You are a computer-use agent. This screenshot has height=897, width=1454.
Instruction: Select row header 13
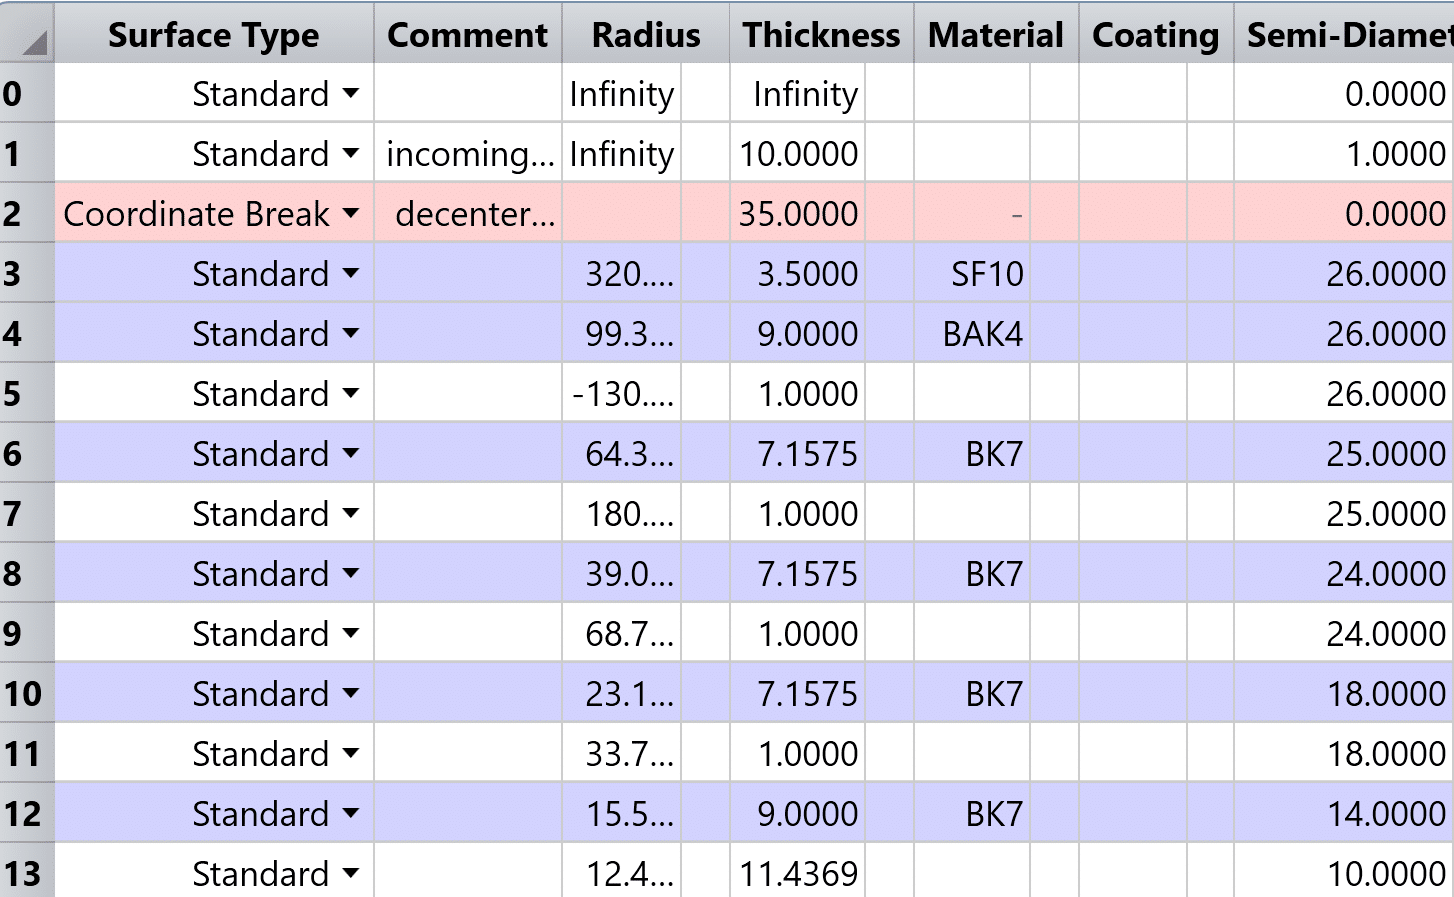coord(27,871)
